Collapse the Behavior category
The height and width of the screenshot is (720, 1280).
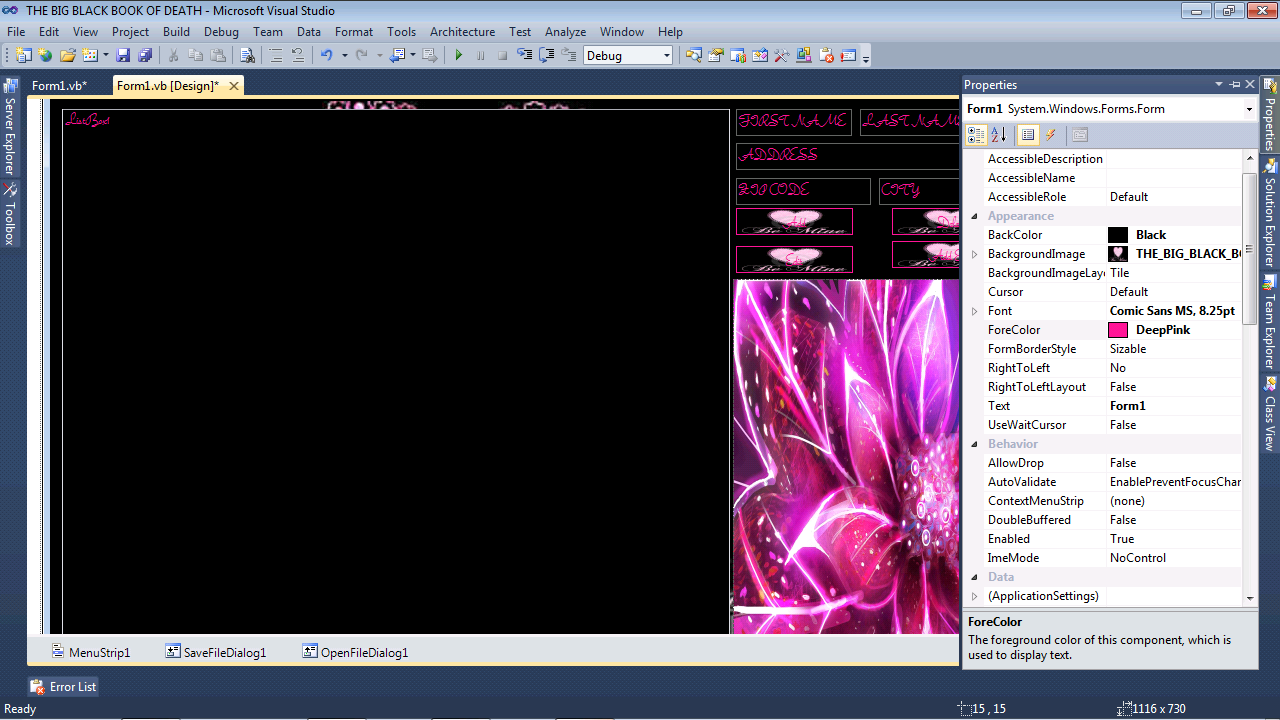[975, 444]
